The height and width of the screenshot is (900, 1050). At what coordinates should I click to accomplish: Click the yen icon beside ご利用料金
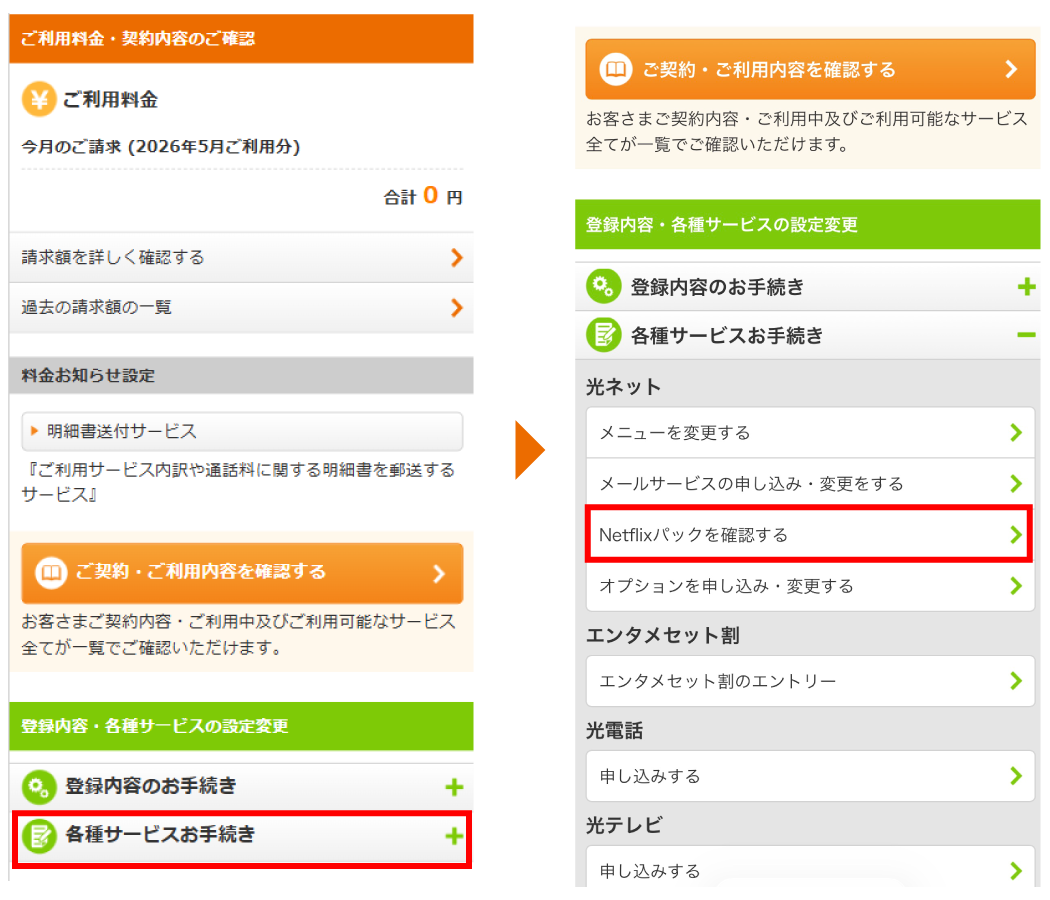click(x=39, y=99)
